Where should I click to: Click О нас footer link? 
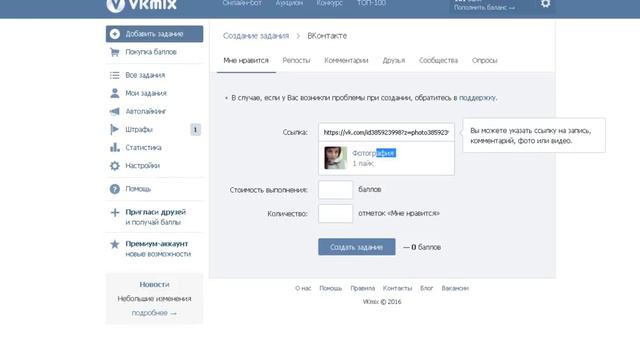click(x=303, y=288)
